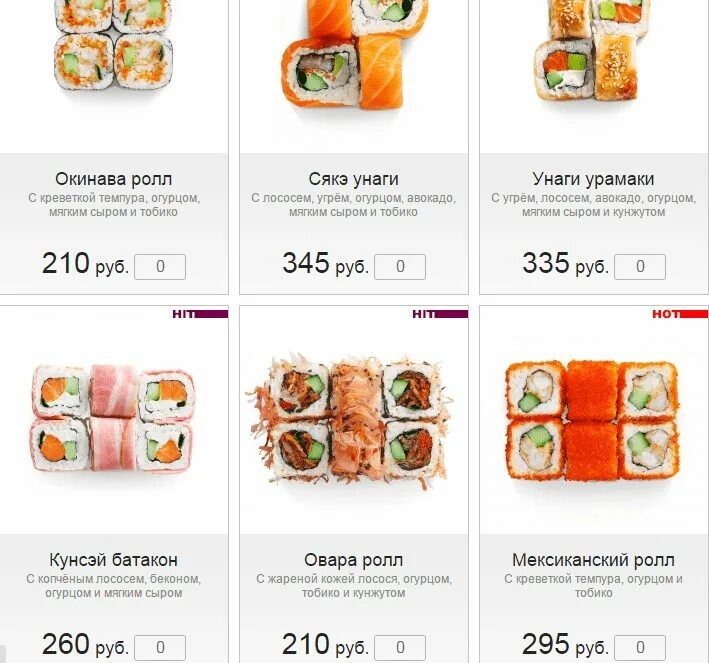Click the HIT badge on Овара ролл
The image size is (709, 663).
pyautogui.click(x=440, y=314)
